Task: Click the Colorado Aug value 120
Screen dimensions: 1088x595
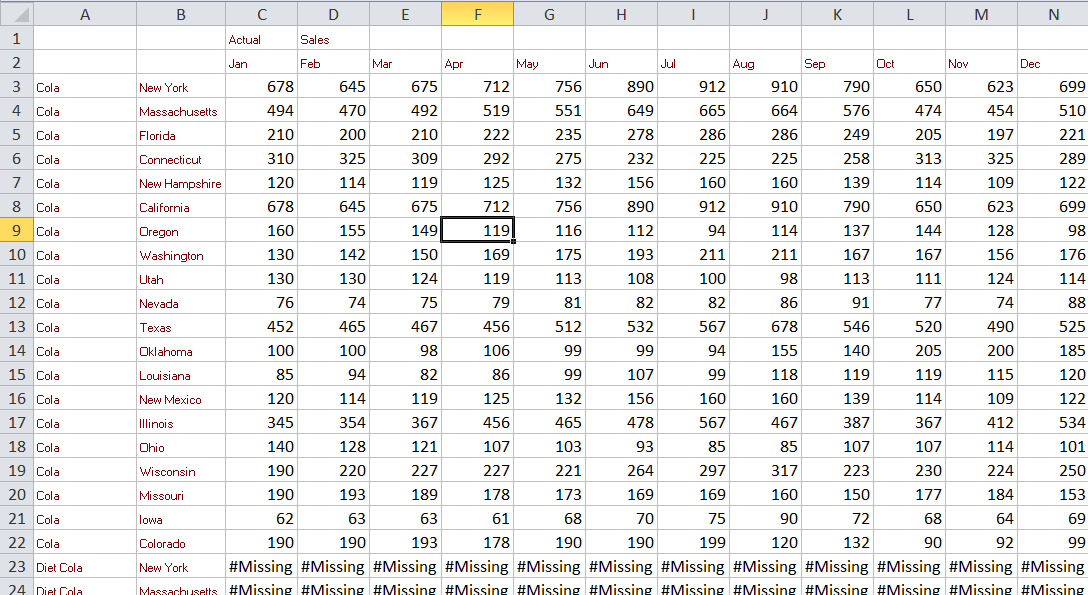Action: pos(766,543)
